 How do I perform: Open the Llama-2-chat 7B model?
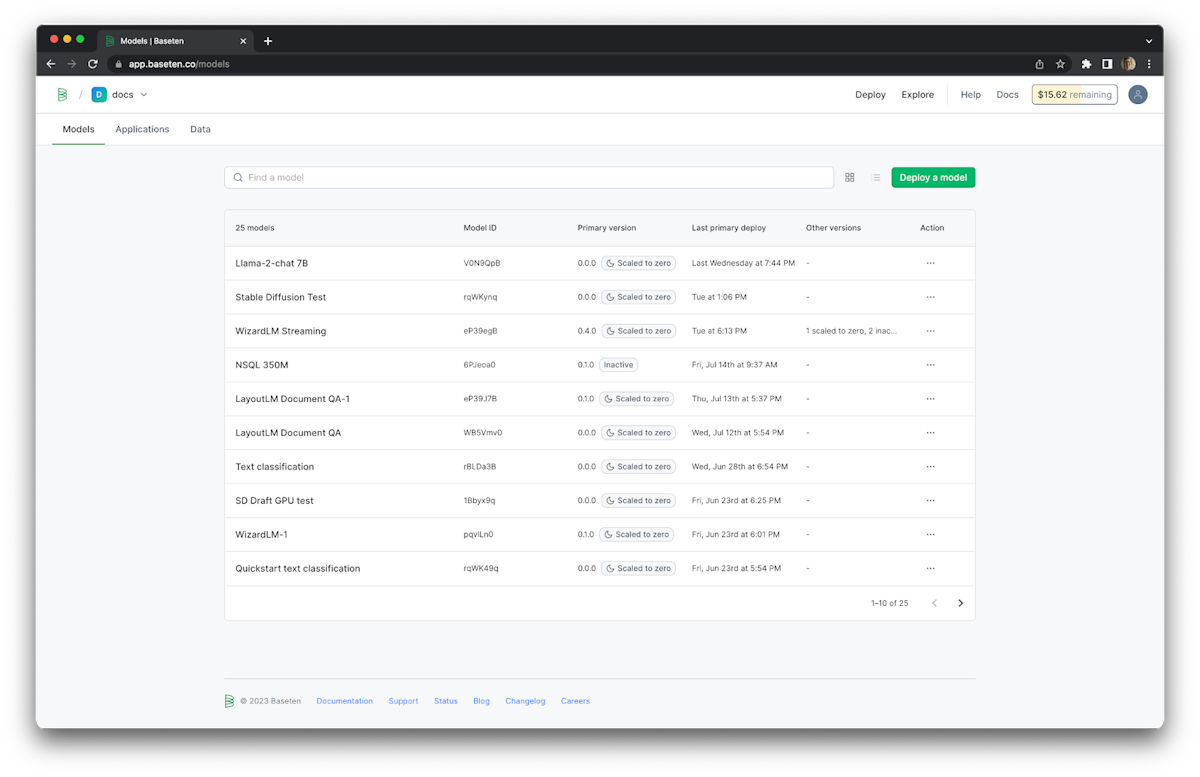point(271,263)
